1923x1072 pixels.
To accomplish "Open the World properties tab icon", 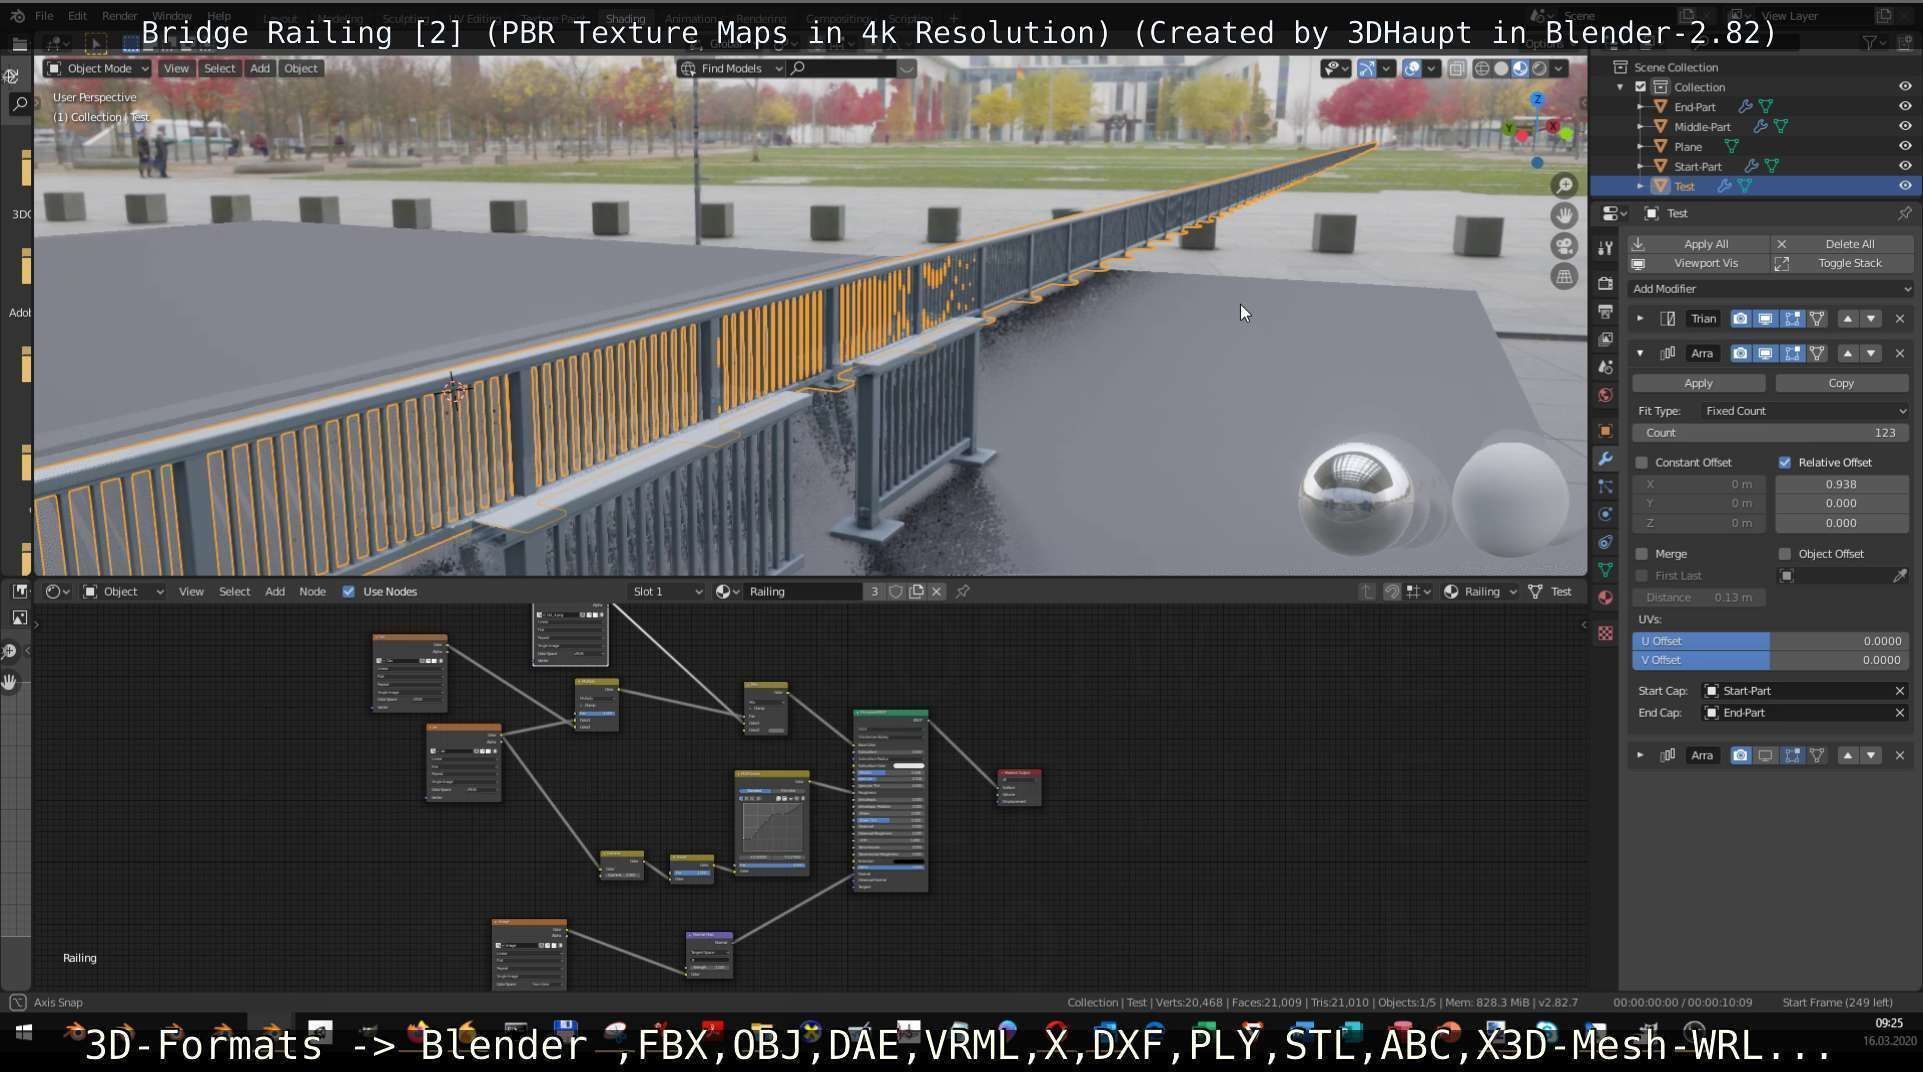I will coord(1605,395).
